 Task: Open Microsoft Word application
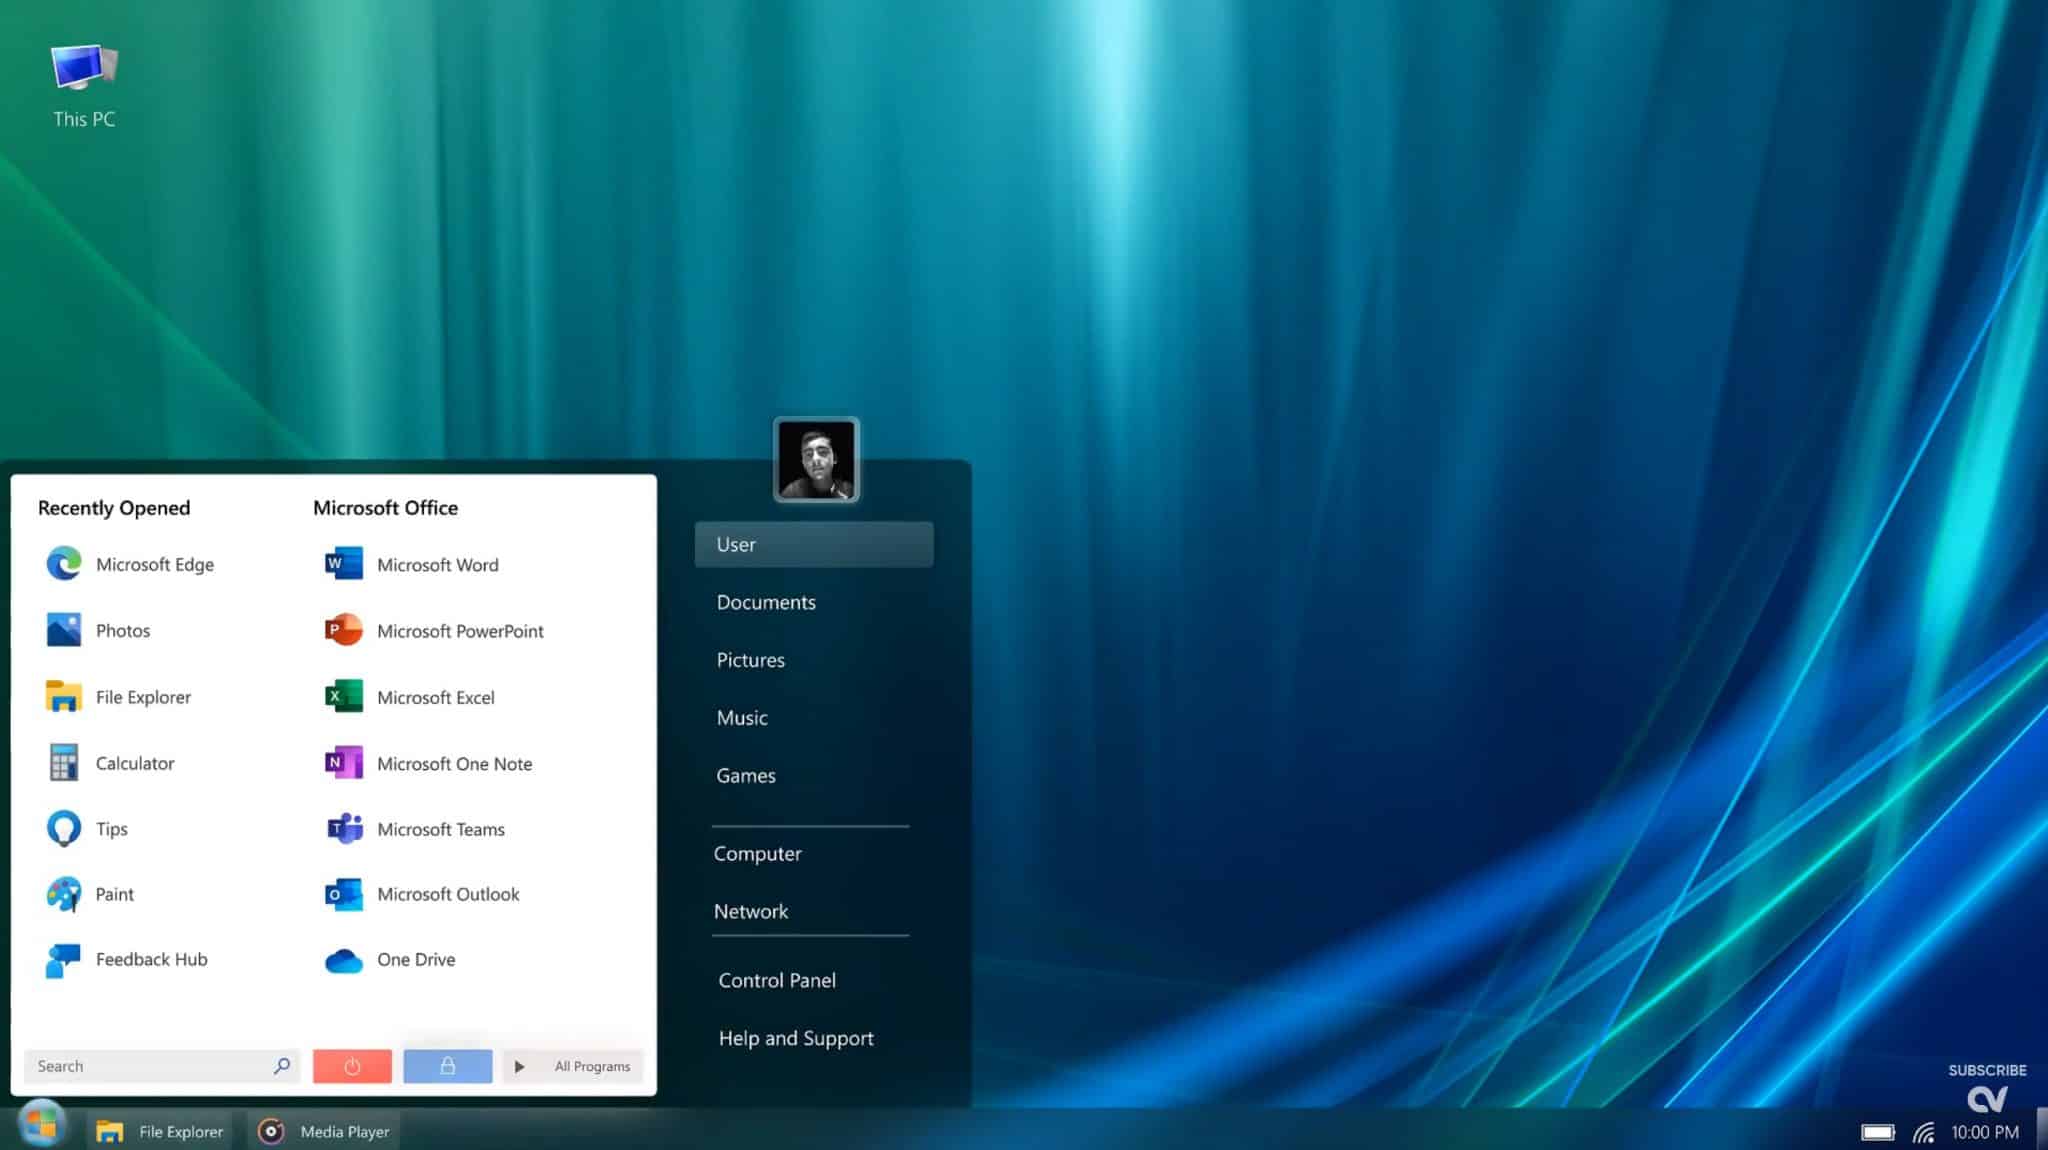click(437, 564)
